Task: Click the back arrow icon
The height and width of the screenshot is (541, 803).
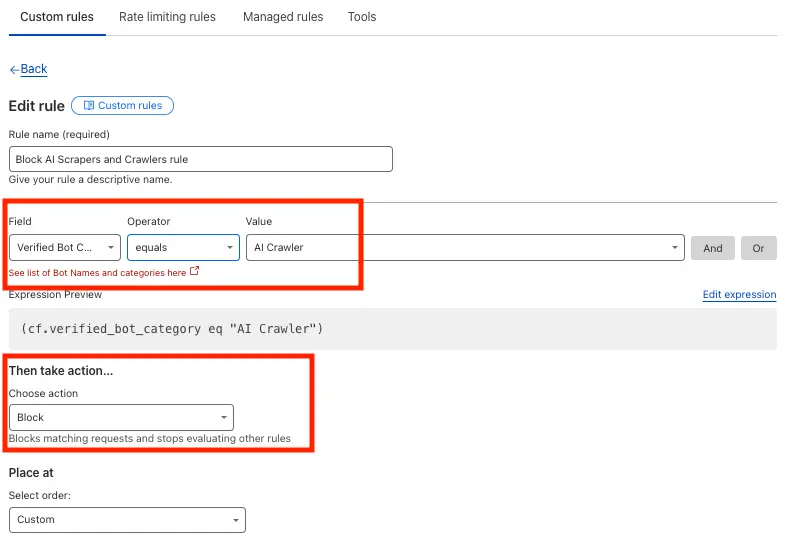Action: (x=14, y=70)
